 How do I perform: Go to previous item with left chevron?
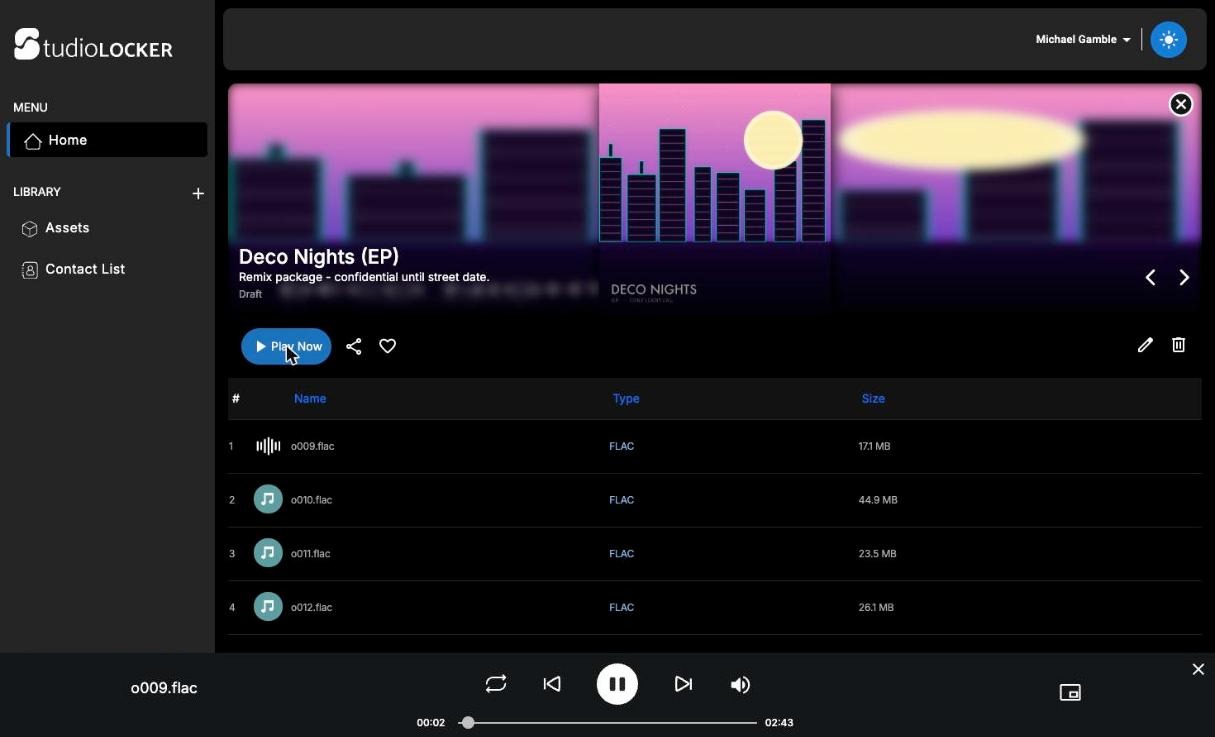coord(1150,278)
